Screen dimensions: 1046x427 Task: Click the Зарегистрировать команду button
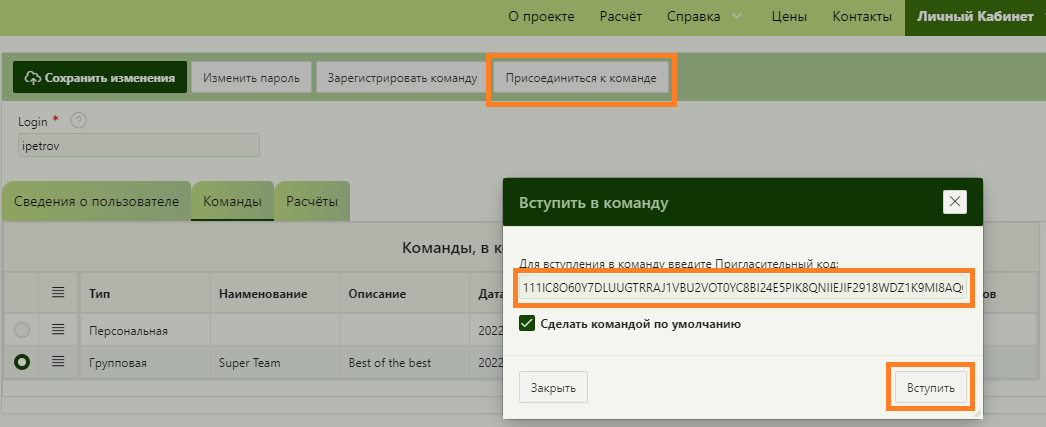(402, 78)
